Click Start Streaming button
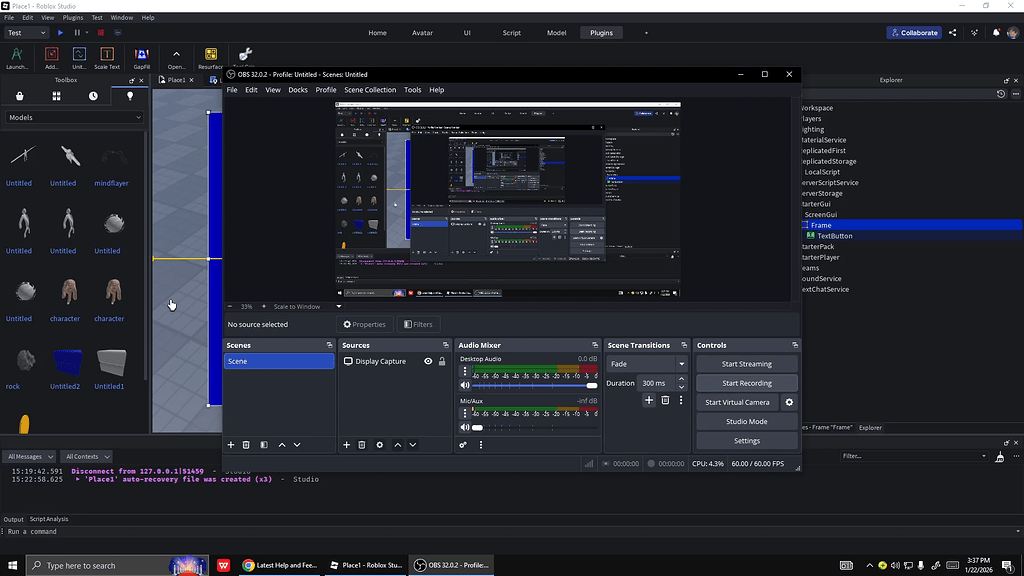1024x576 pixels. point(746,364)
